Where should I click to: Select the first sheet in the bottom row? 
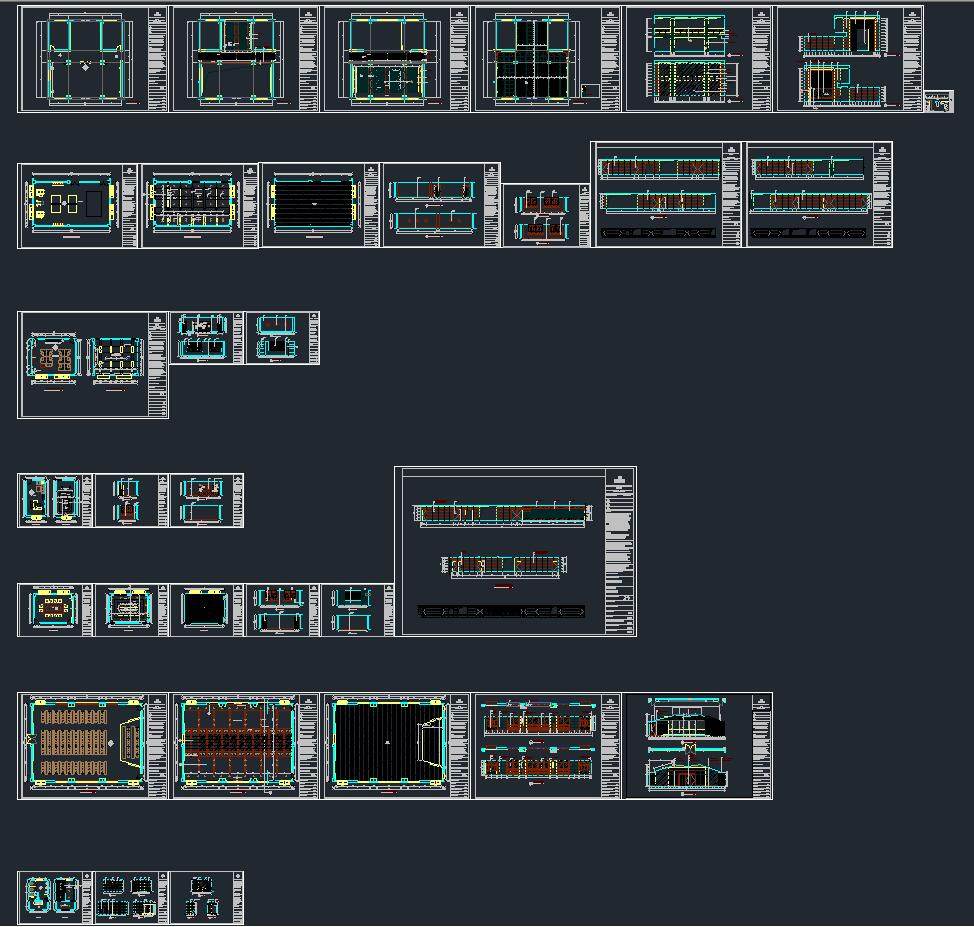pos(56,897)
